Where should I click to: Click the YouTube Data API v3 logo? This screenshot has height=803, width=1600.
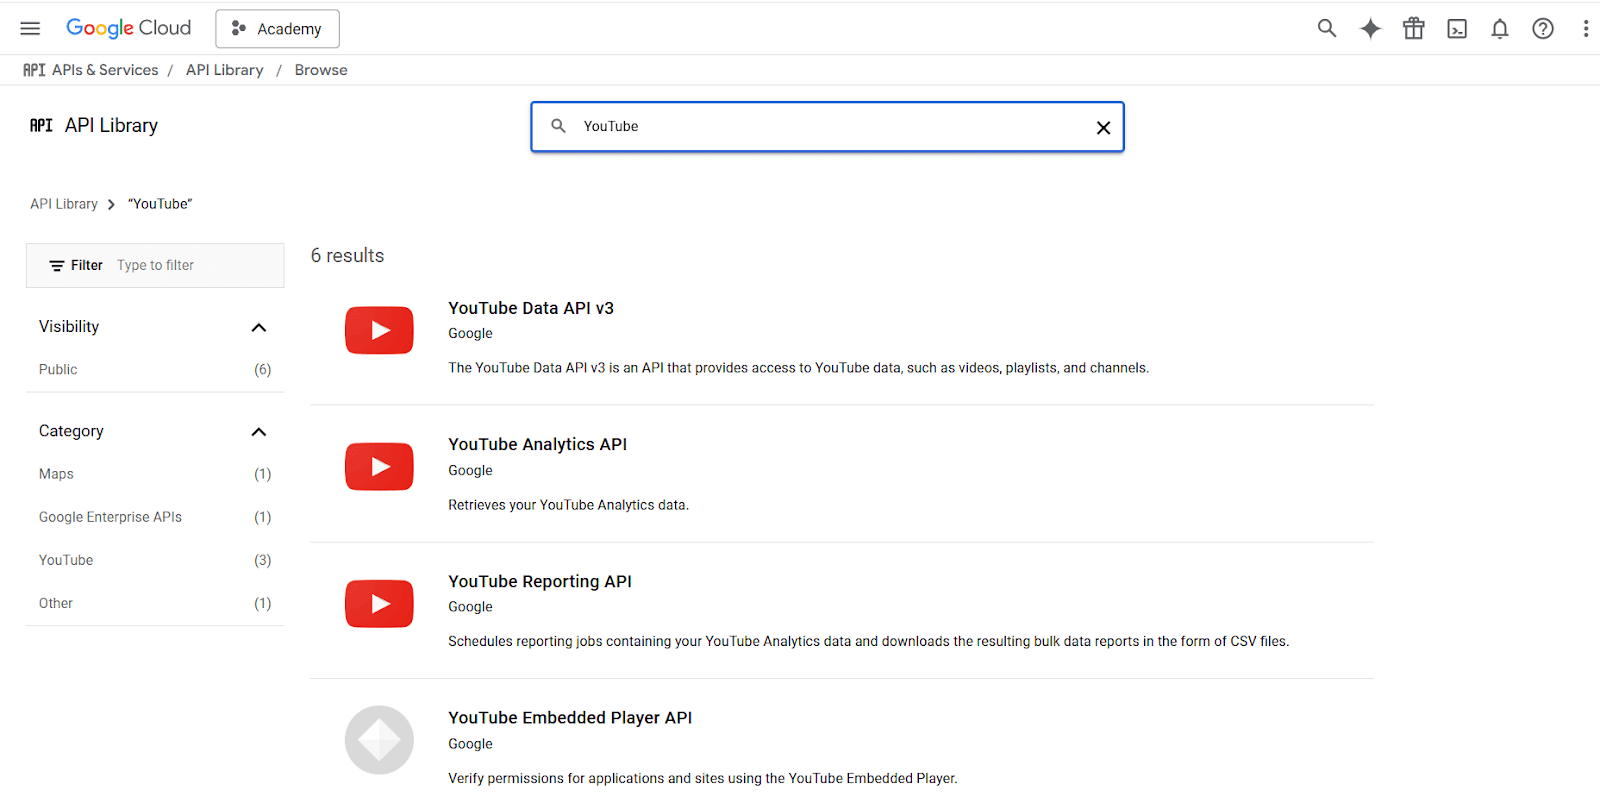coord(379,330)
